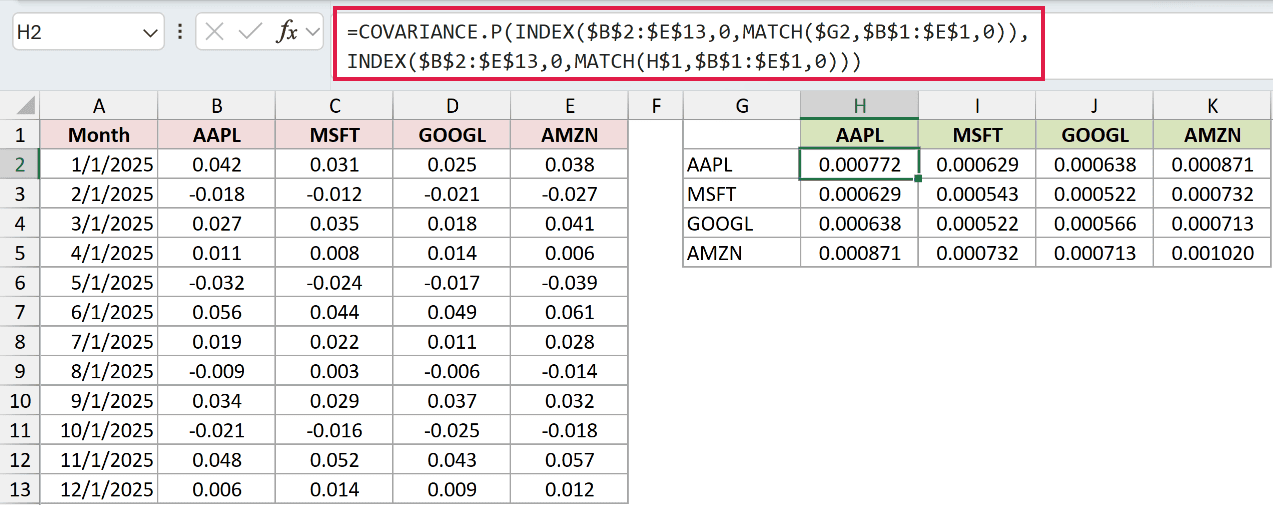Screen dimensions: 1273x505
Task: Select column I header
Action: 977,106
